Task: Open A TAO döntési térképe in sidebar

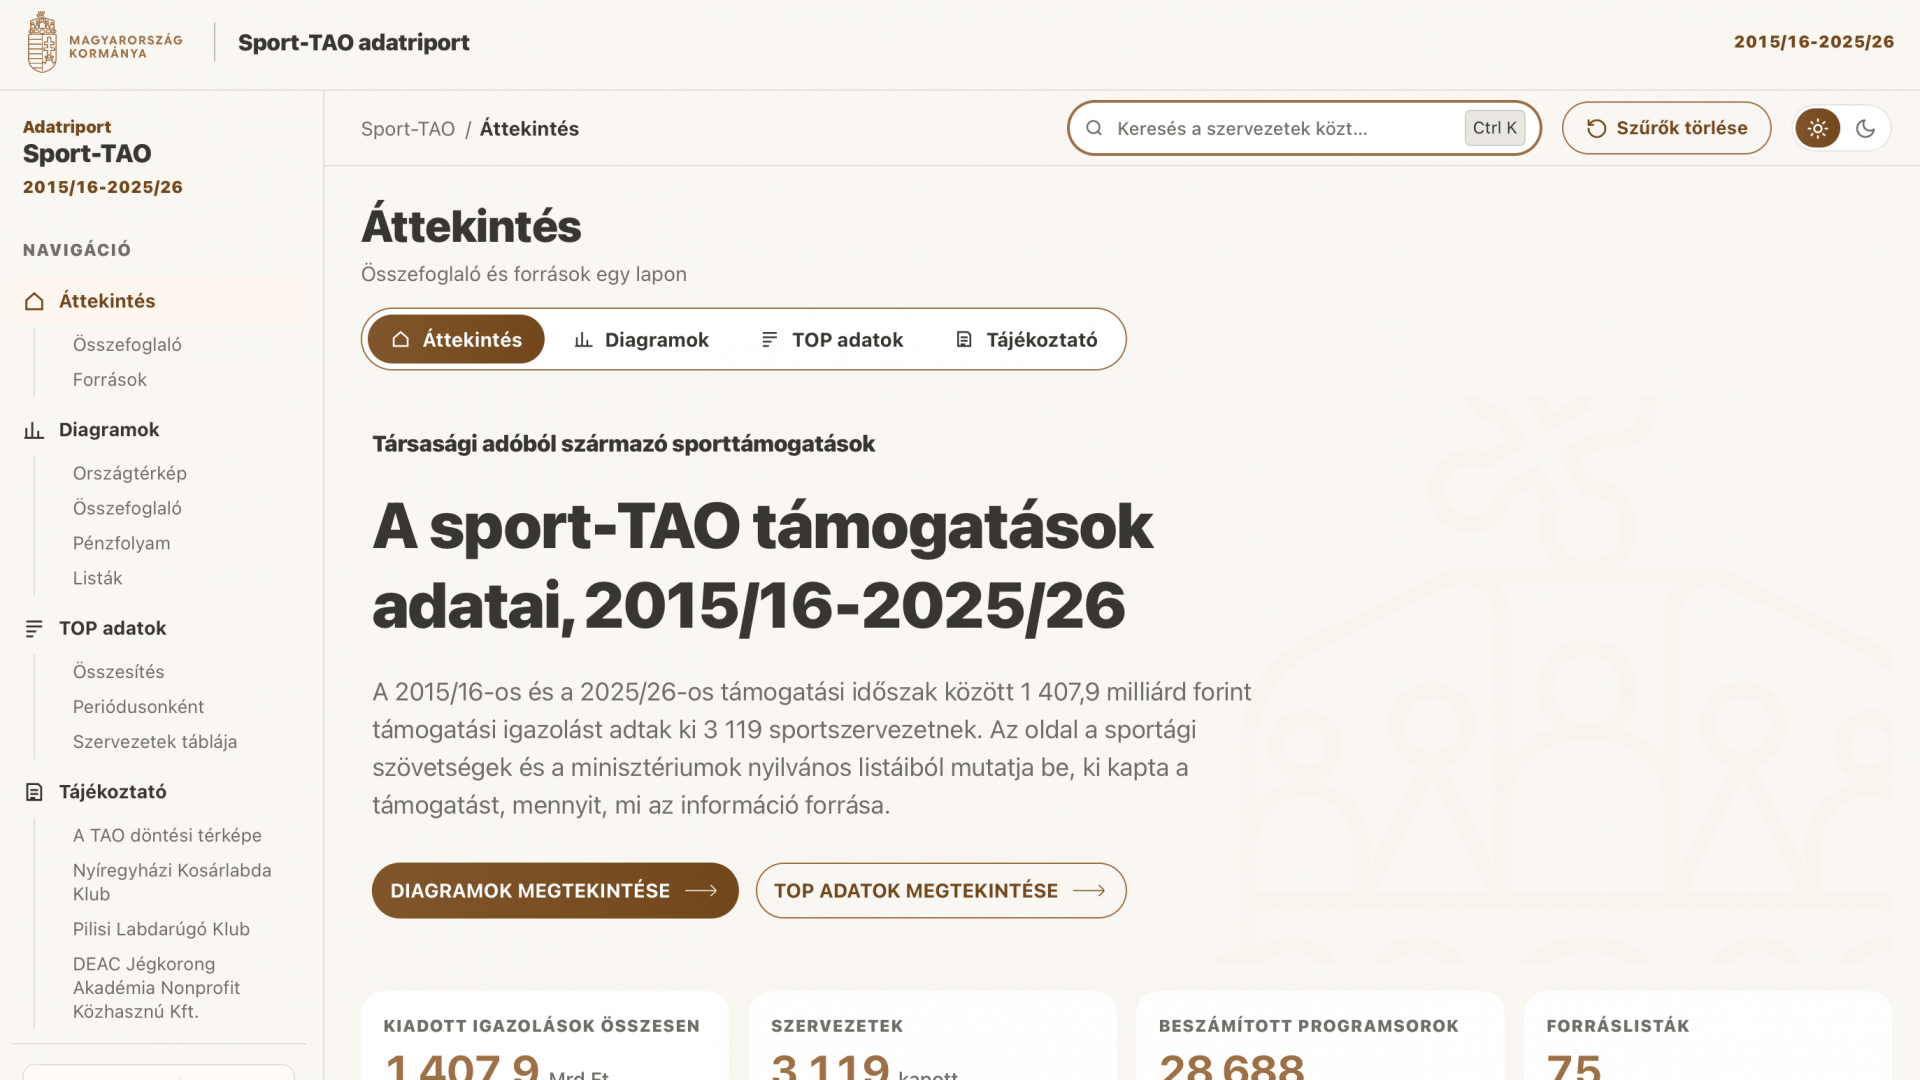Action: click(x=167, y=835)
